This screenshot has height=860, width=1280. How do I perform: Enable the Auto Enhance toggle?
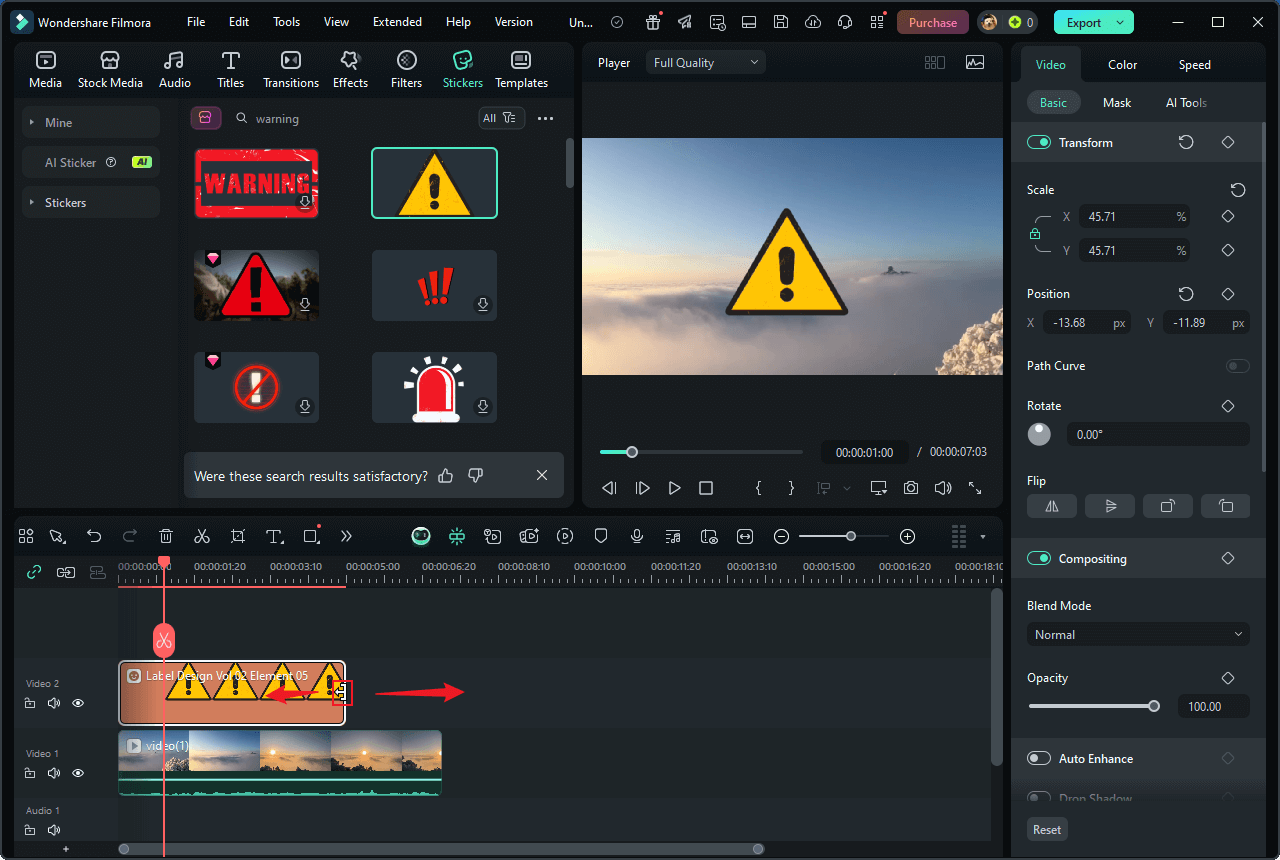click(1038, 758)
